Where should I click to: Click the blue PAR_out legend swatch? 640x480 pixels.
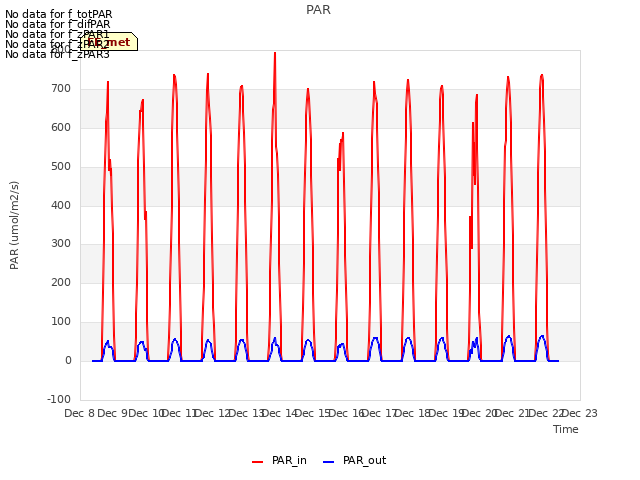(329, 462)
